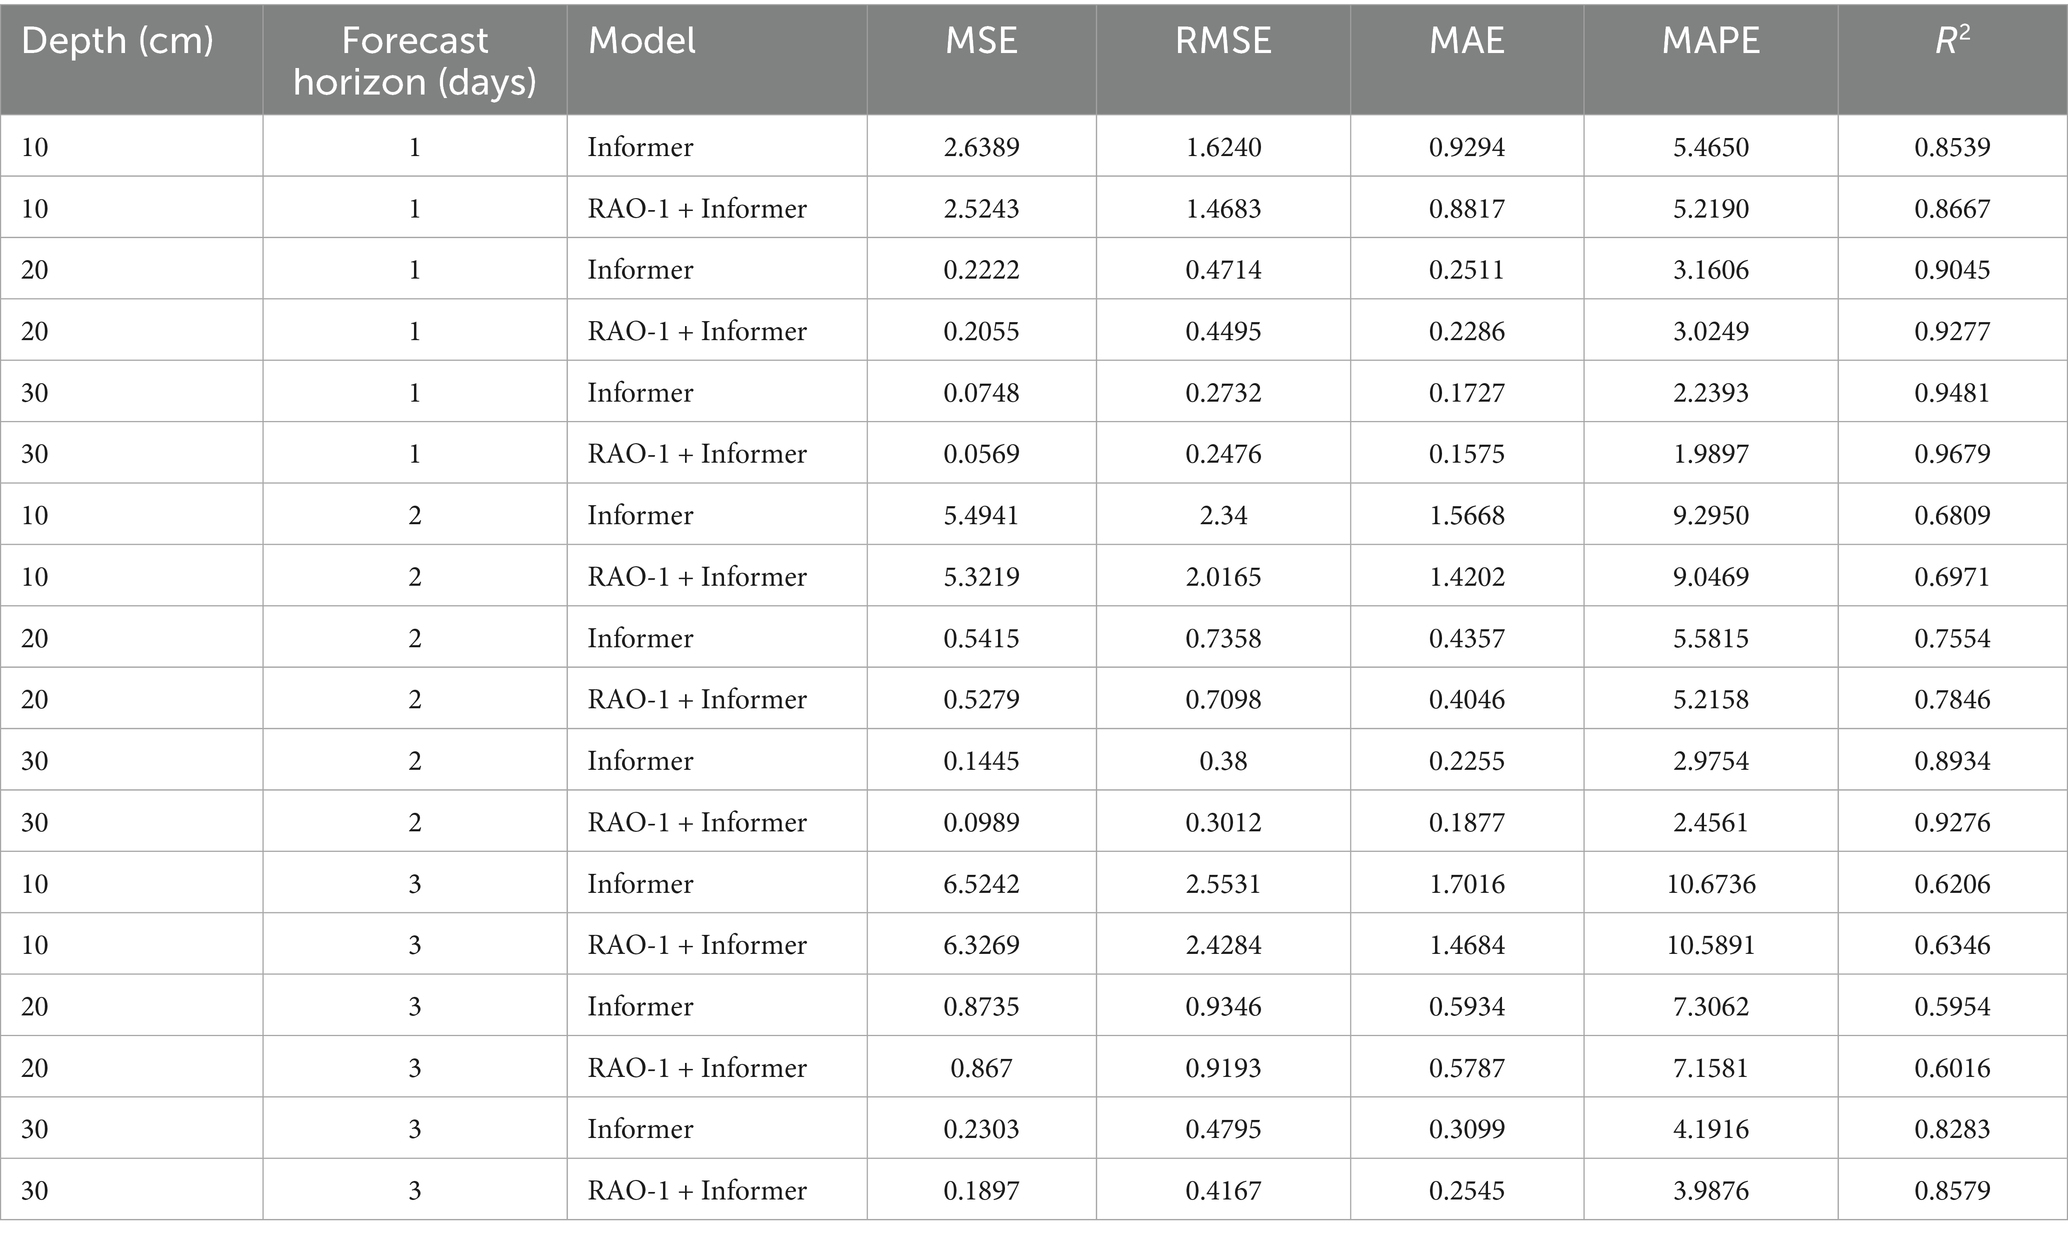
Task: Click the Forecast horizon (days) header
Action: [x=414, y=61]
